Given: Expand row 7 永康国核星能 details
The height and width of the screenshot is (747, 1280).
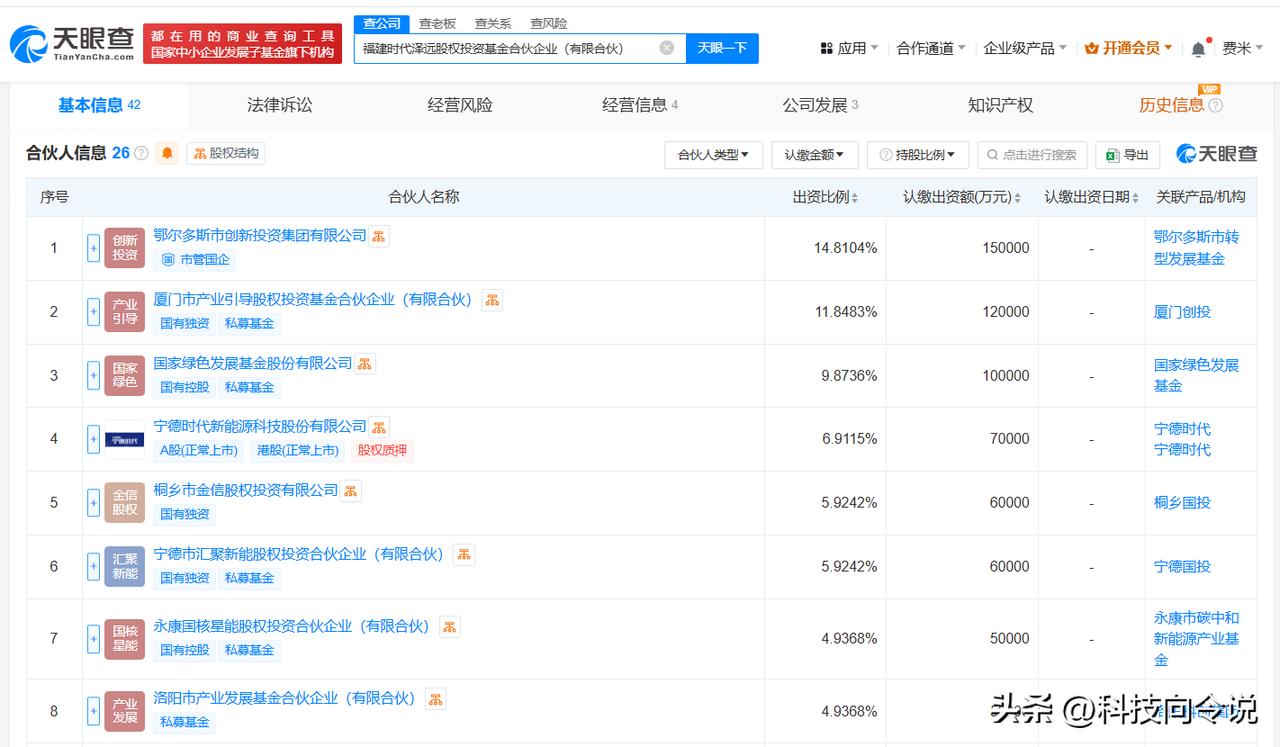Looking at the screenshot, I should coord(94,639).
